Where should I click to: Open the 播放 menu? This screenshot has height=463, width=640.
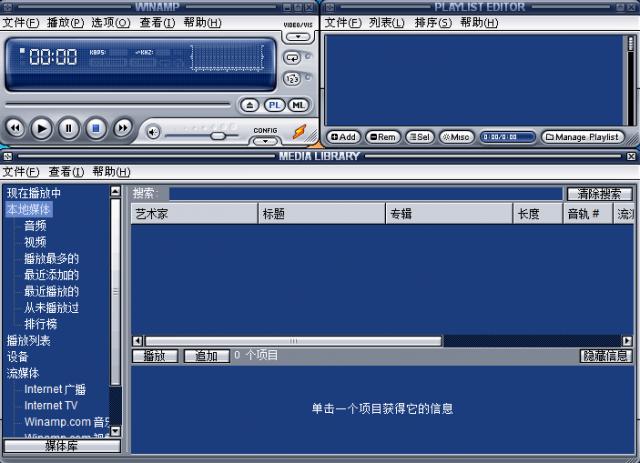point(65,22)
